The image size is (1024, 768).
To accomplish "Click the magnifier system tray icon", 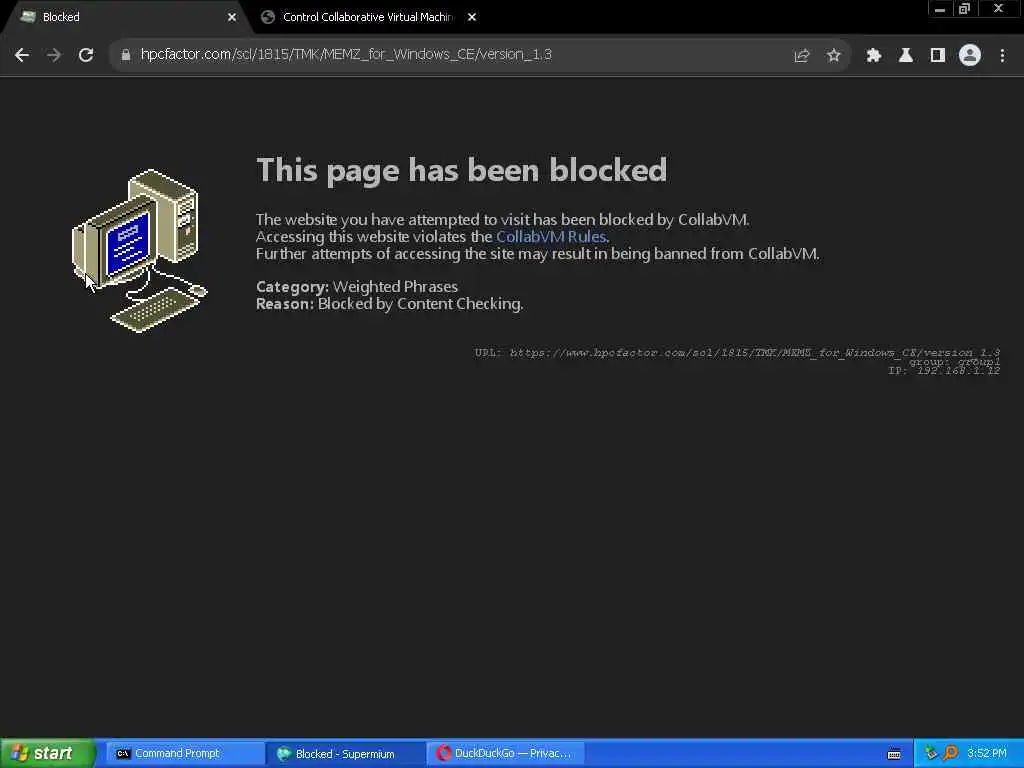I will pos(950,754).
